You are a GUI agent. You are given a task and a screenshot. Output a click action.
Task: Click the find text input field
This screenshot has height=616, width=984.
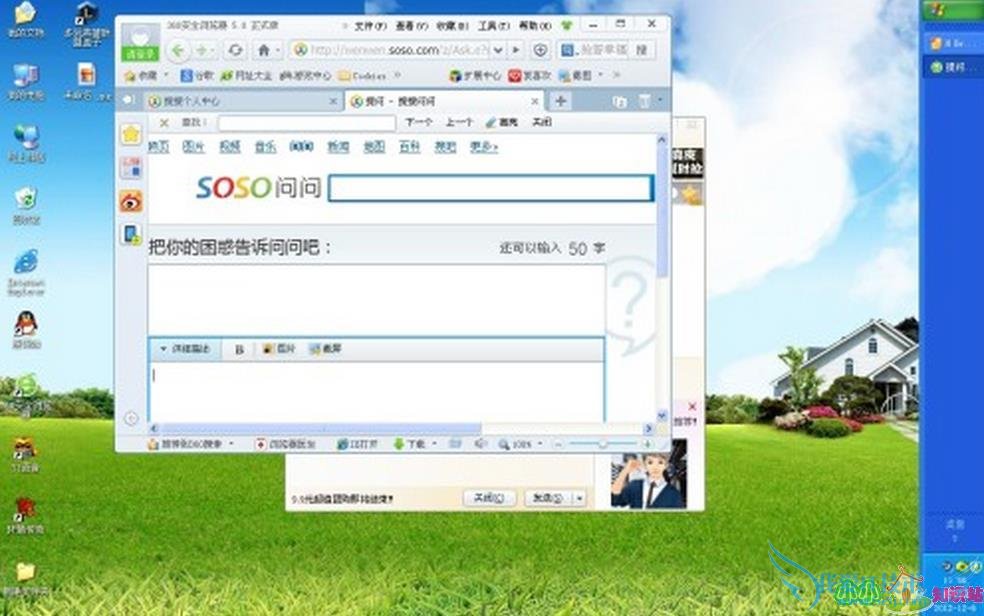(306, 123)
